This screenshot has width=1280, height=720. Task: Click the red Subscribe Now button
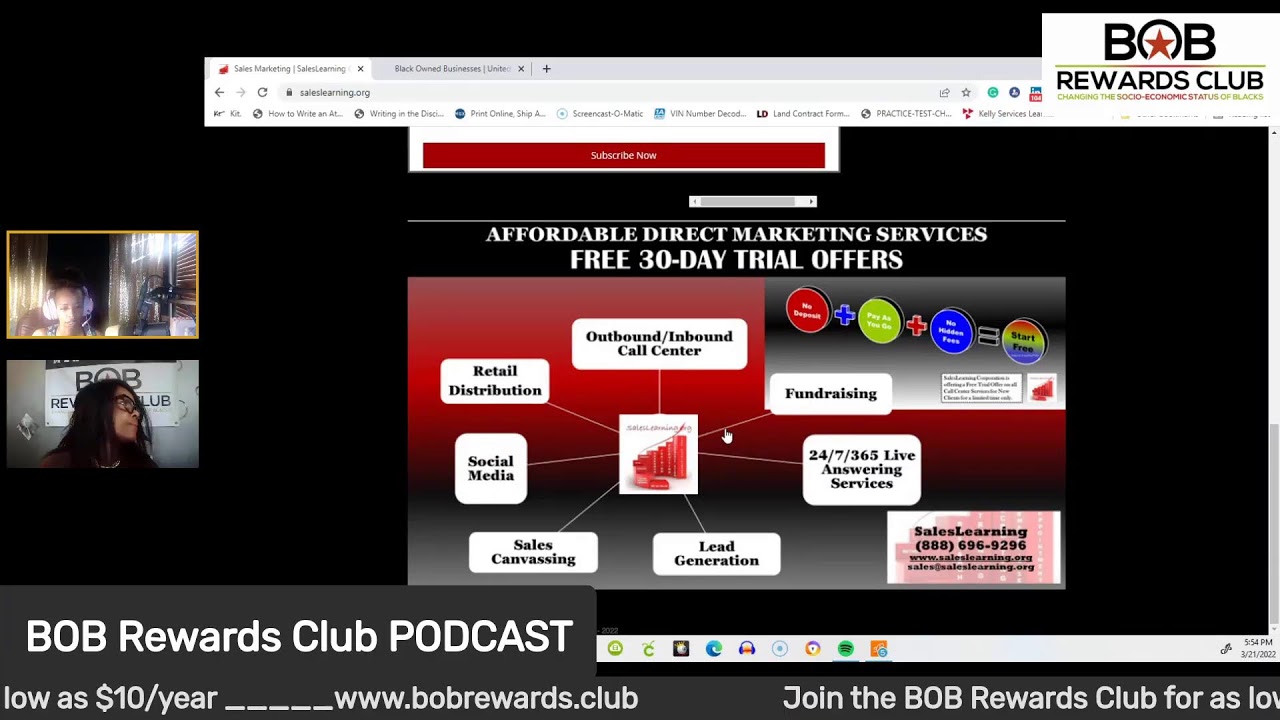624,155
